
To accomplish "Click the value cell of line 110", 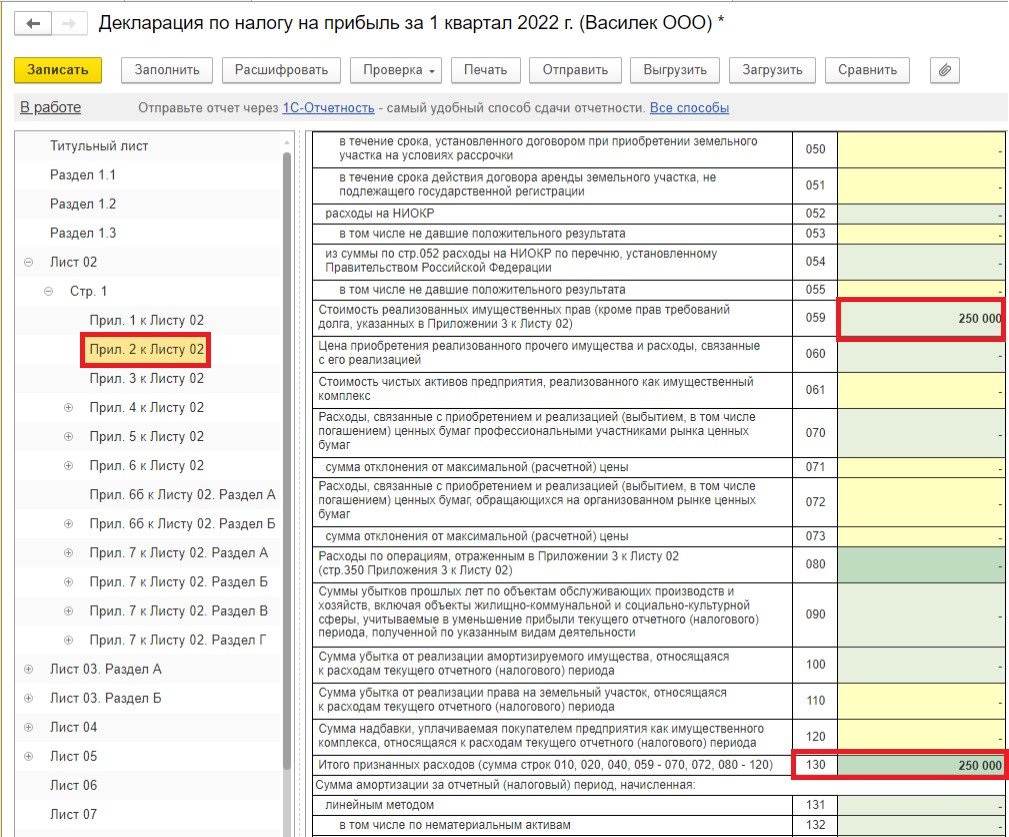I will (921, 701).
